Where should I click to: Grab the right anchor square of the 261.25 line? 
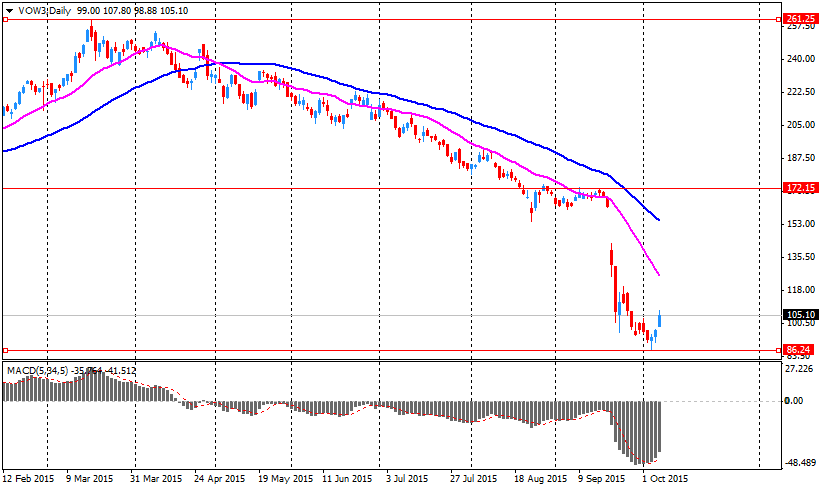pos(779,19)
